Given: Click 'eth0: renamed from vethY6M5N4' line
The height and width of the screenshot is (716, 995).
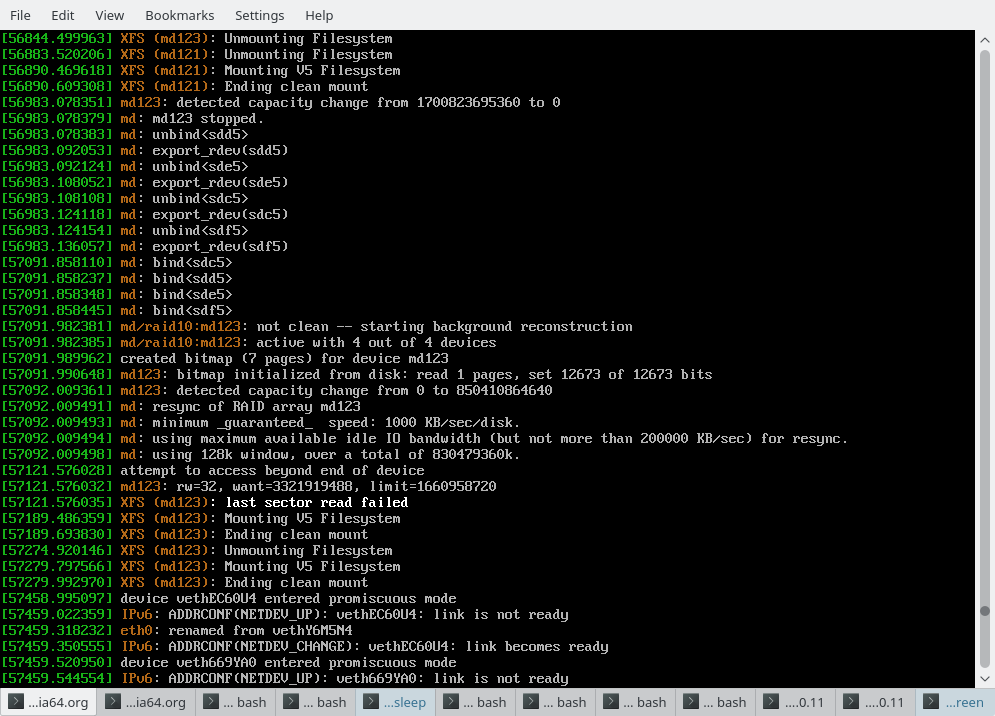Looking at the screenshot, I should tap(177, 631).
